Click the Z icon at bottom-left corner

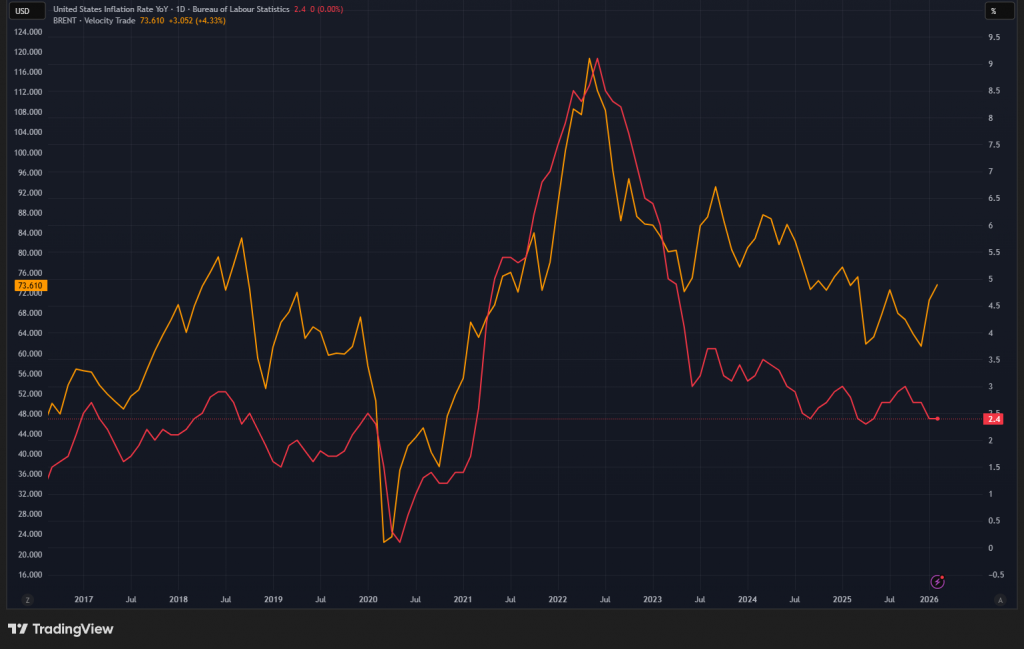pos(27,599)
